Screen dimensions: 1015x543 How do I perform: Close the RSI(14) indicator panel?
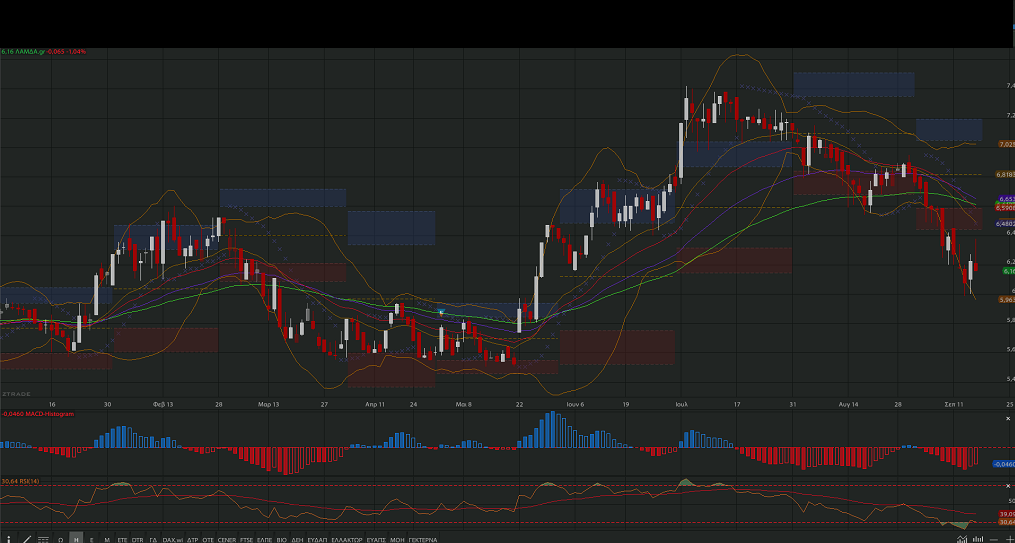click(x=1008, y=486)
